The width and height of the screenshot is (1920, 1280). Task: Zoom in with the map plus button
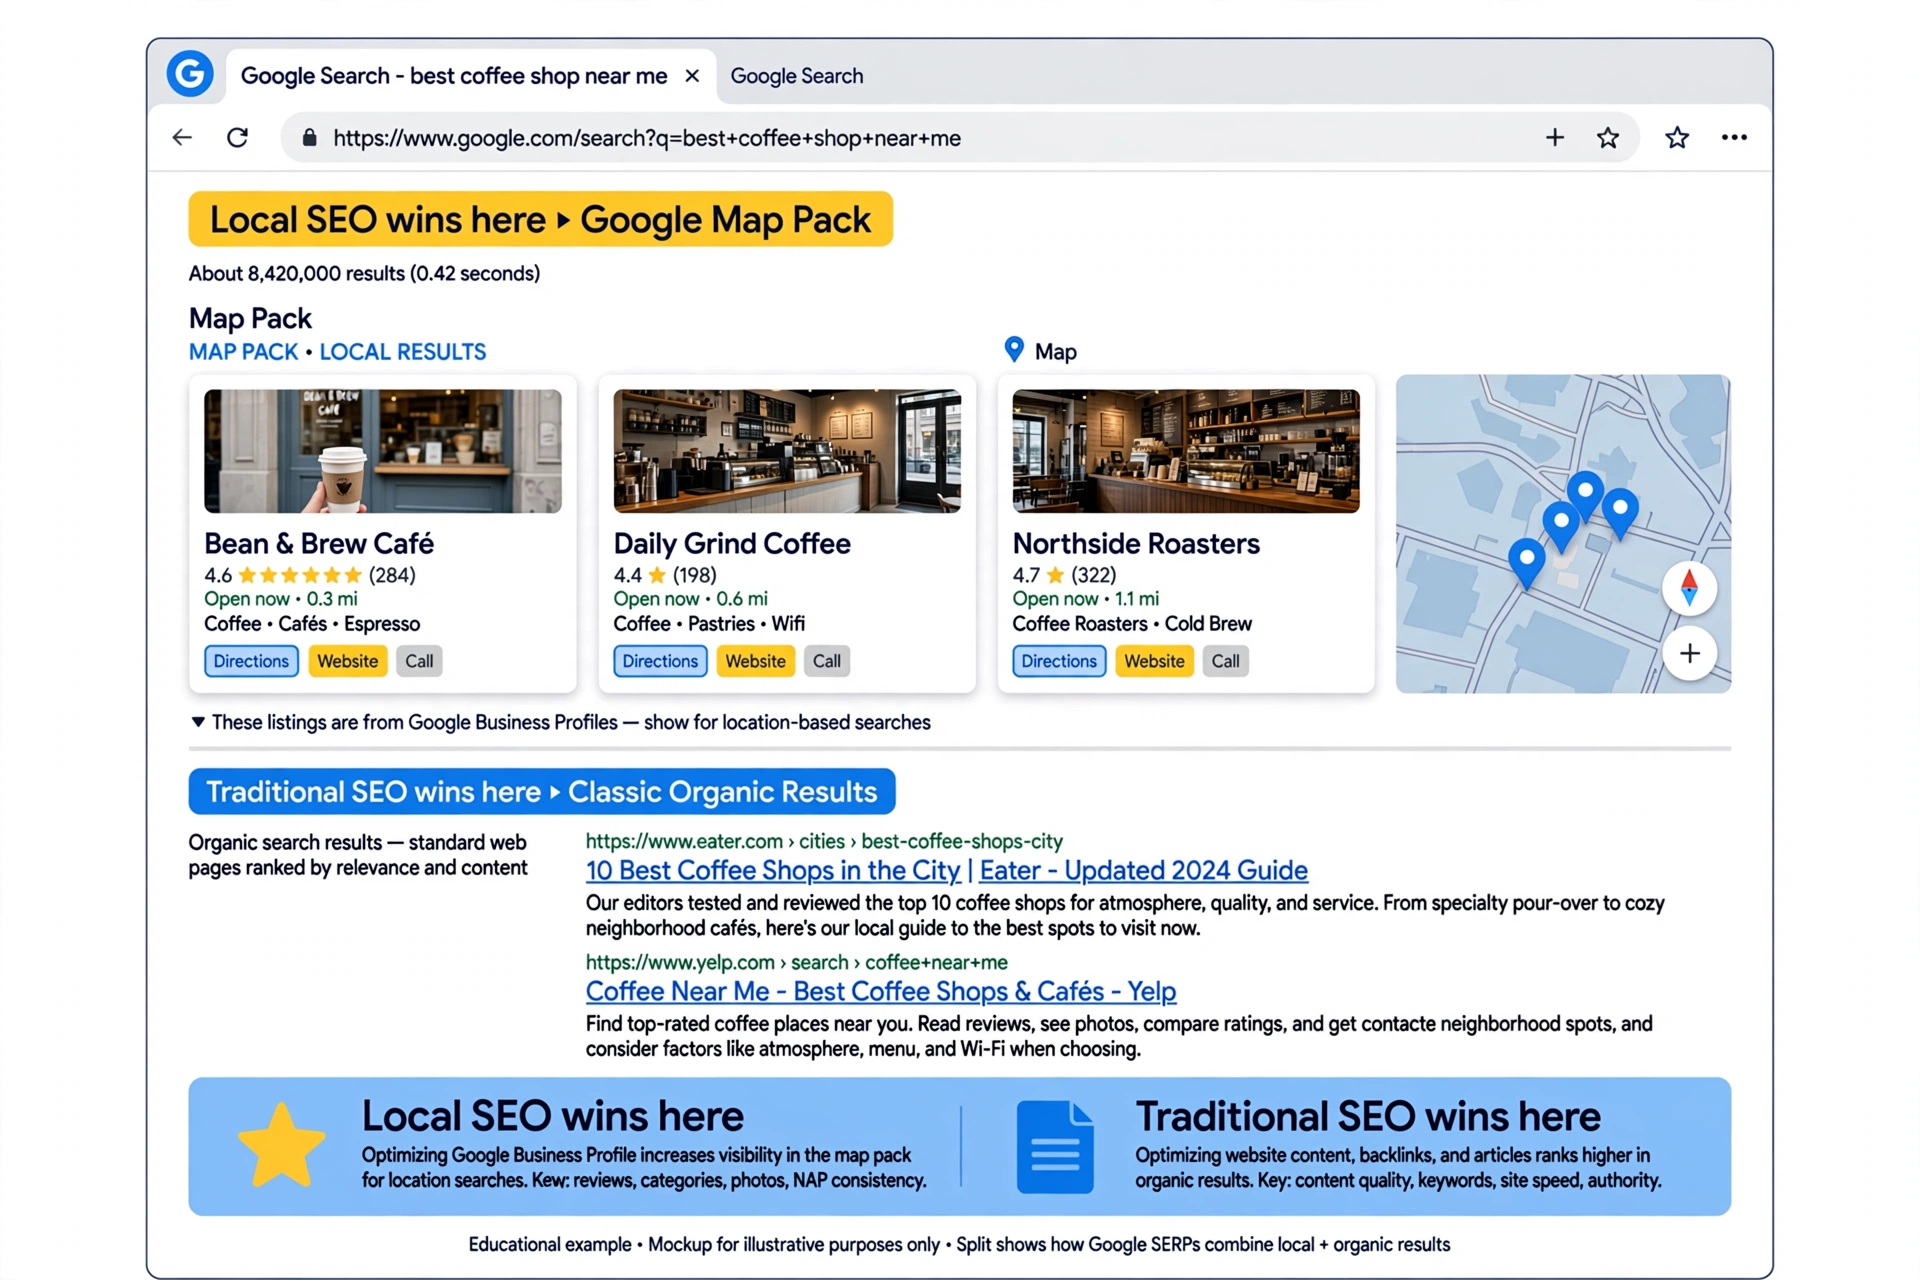pos(1689,654)
